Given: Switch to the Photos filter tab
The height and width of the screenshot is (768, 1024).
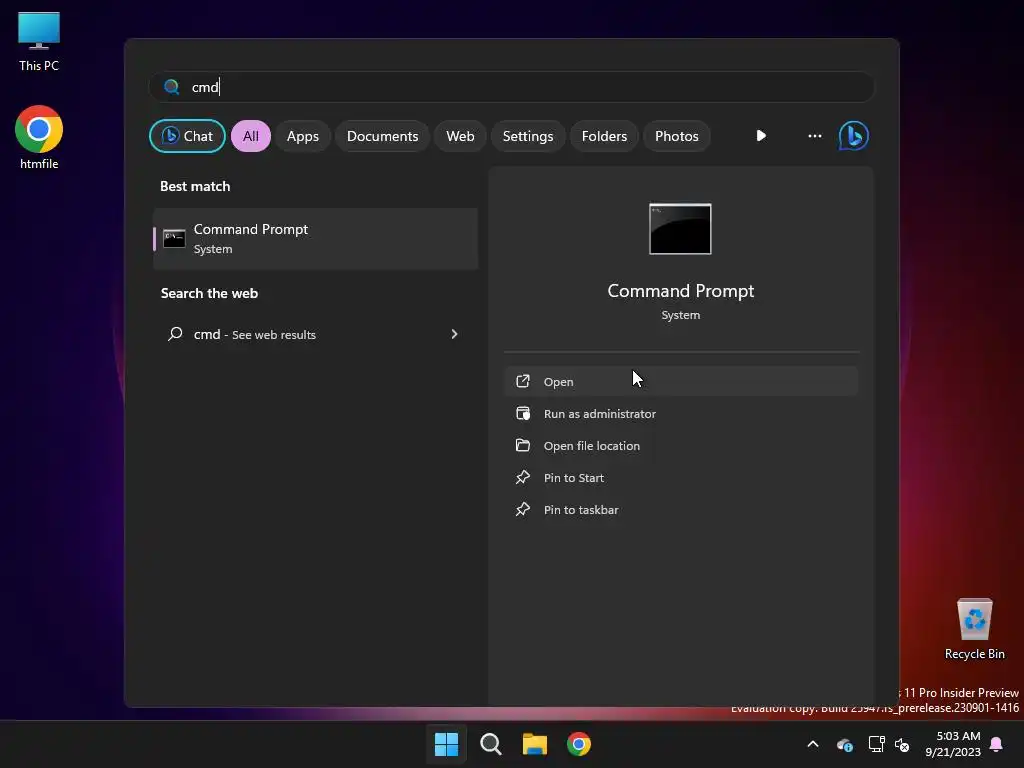Looking at the screenshot, I should 677,136.
